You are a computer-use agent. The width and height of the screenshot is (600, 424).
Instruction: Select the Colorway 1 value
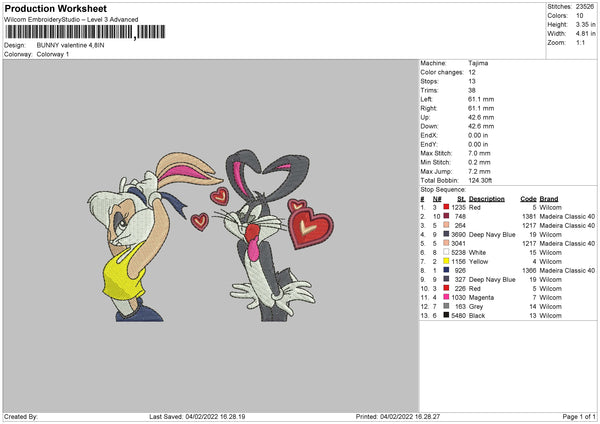pyautogui.click(x=53, y=54)
